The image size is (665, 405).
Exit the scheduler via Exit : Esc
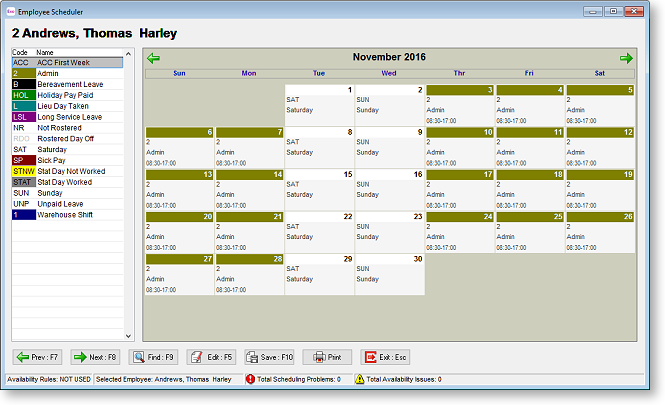pos(386,356)
